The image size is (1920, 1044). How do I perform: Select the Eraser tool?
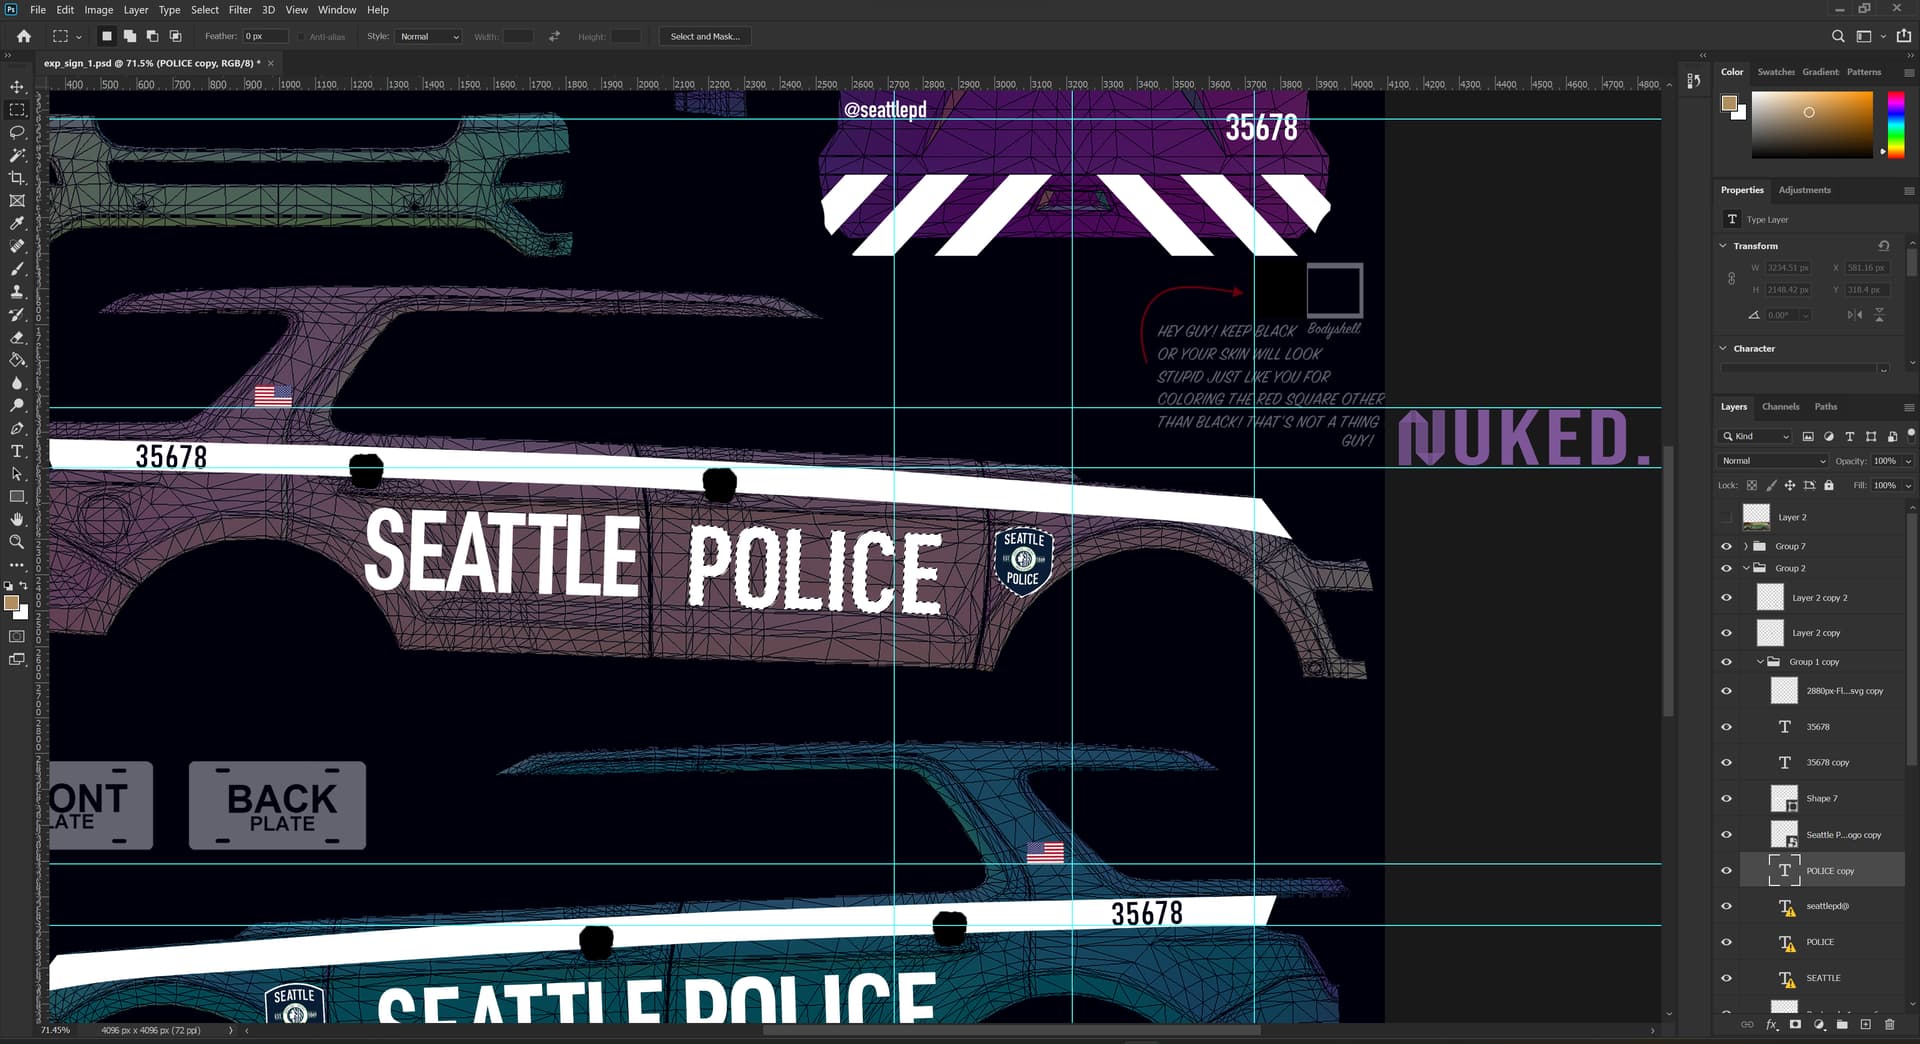[x=17, y=337]
